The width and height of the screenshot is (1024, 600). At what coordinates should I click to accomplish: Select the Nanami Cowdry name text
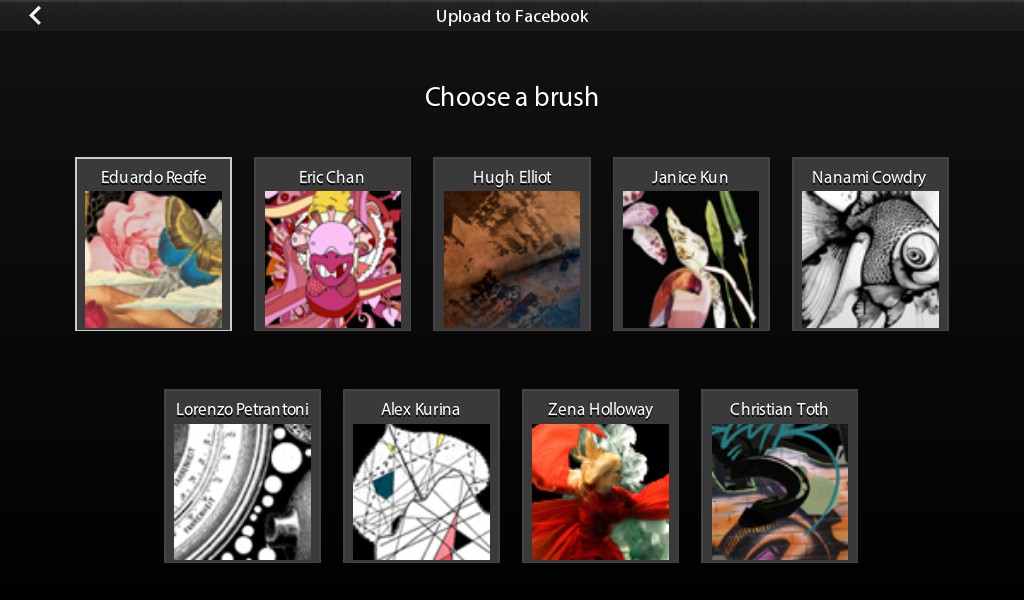pyautogui.click(x=869, y=178)
